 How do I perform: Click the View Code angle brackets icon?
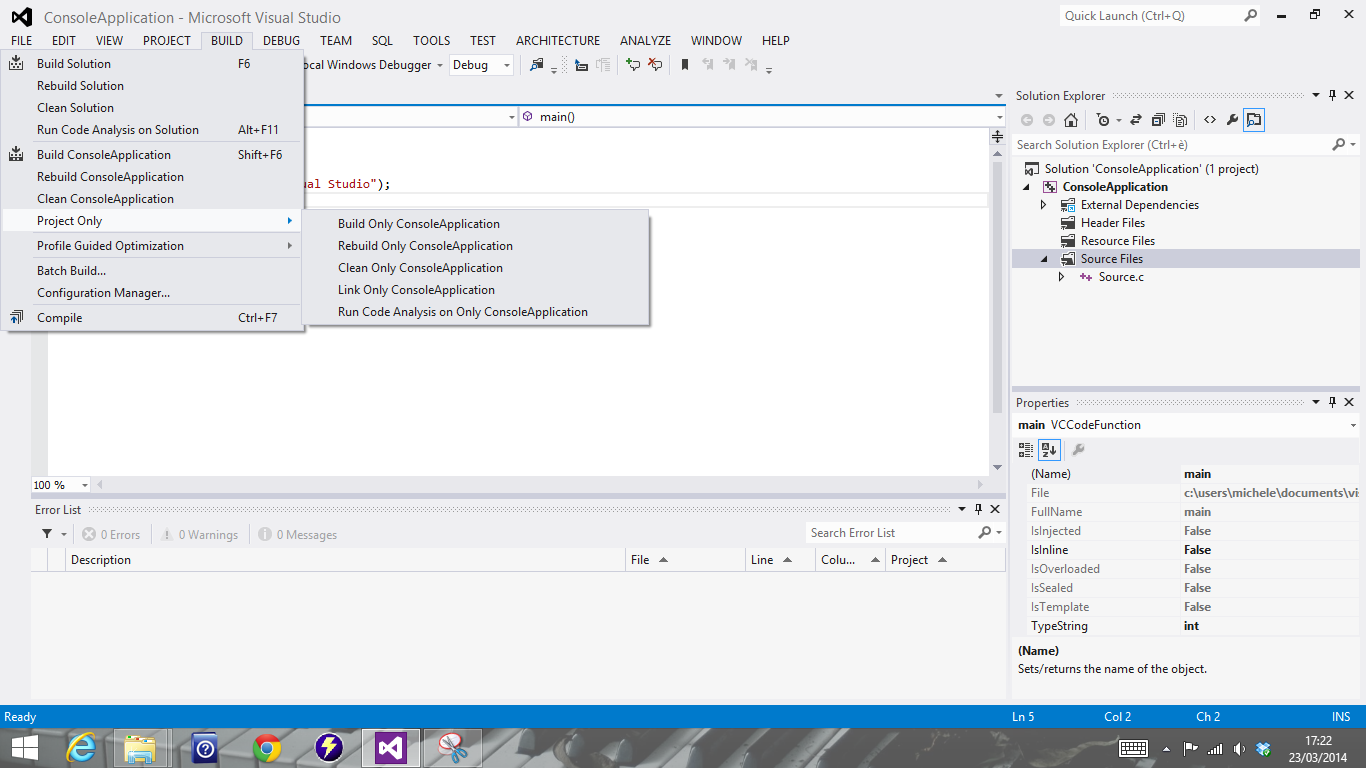coord(1210,120)
